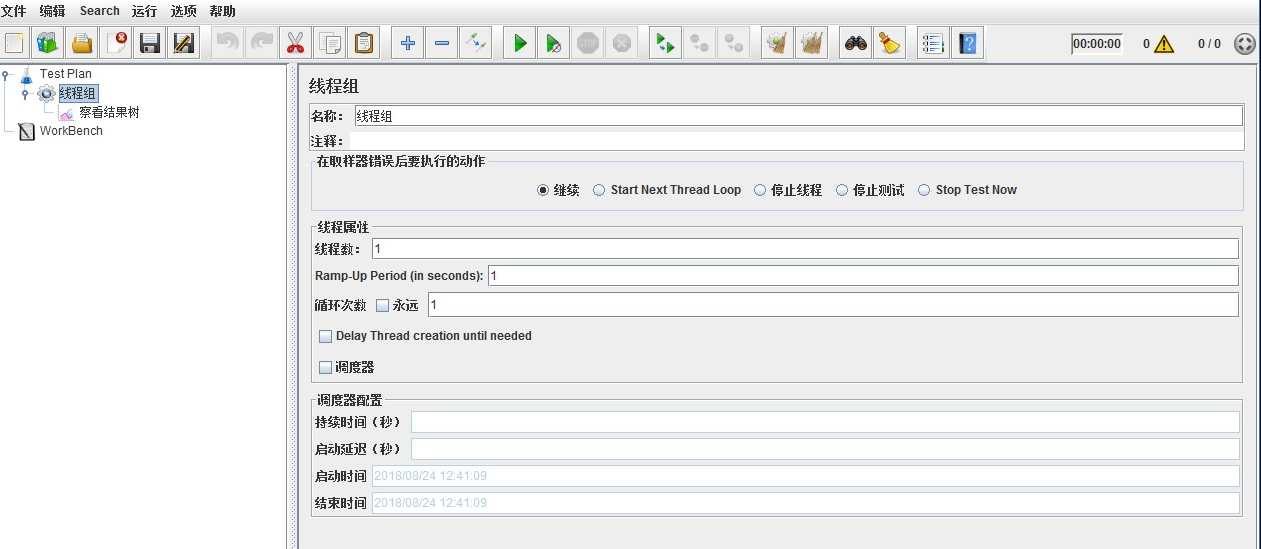Select Test Plan in the tree
The height and width of the screenshot is (549, 1261).
click(x=66, y=74)
